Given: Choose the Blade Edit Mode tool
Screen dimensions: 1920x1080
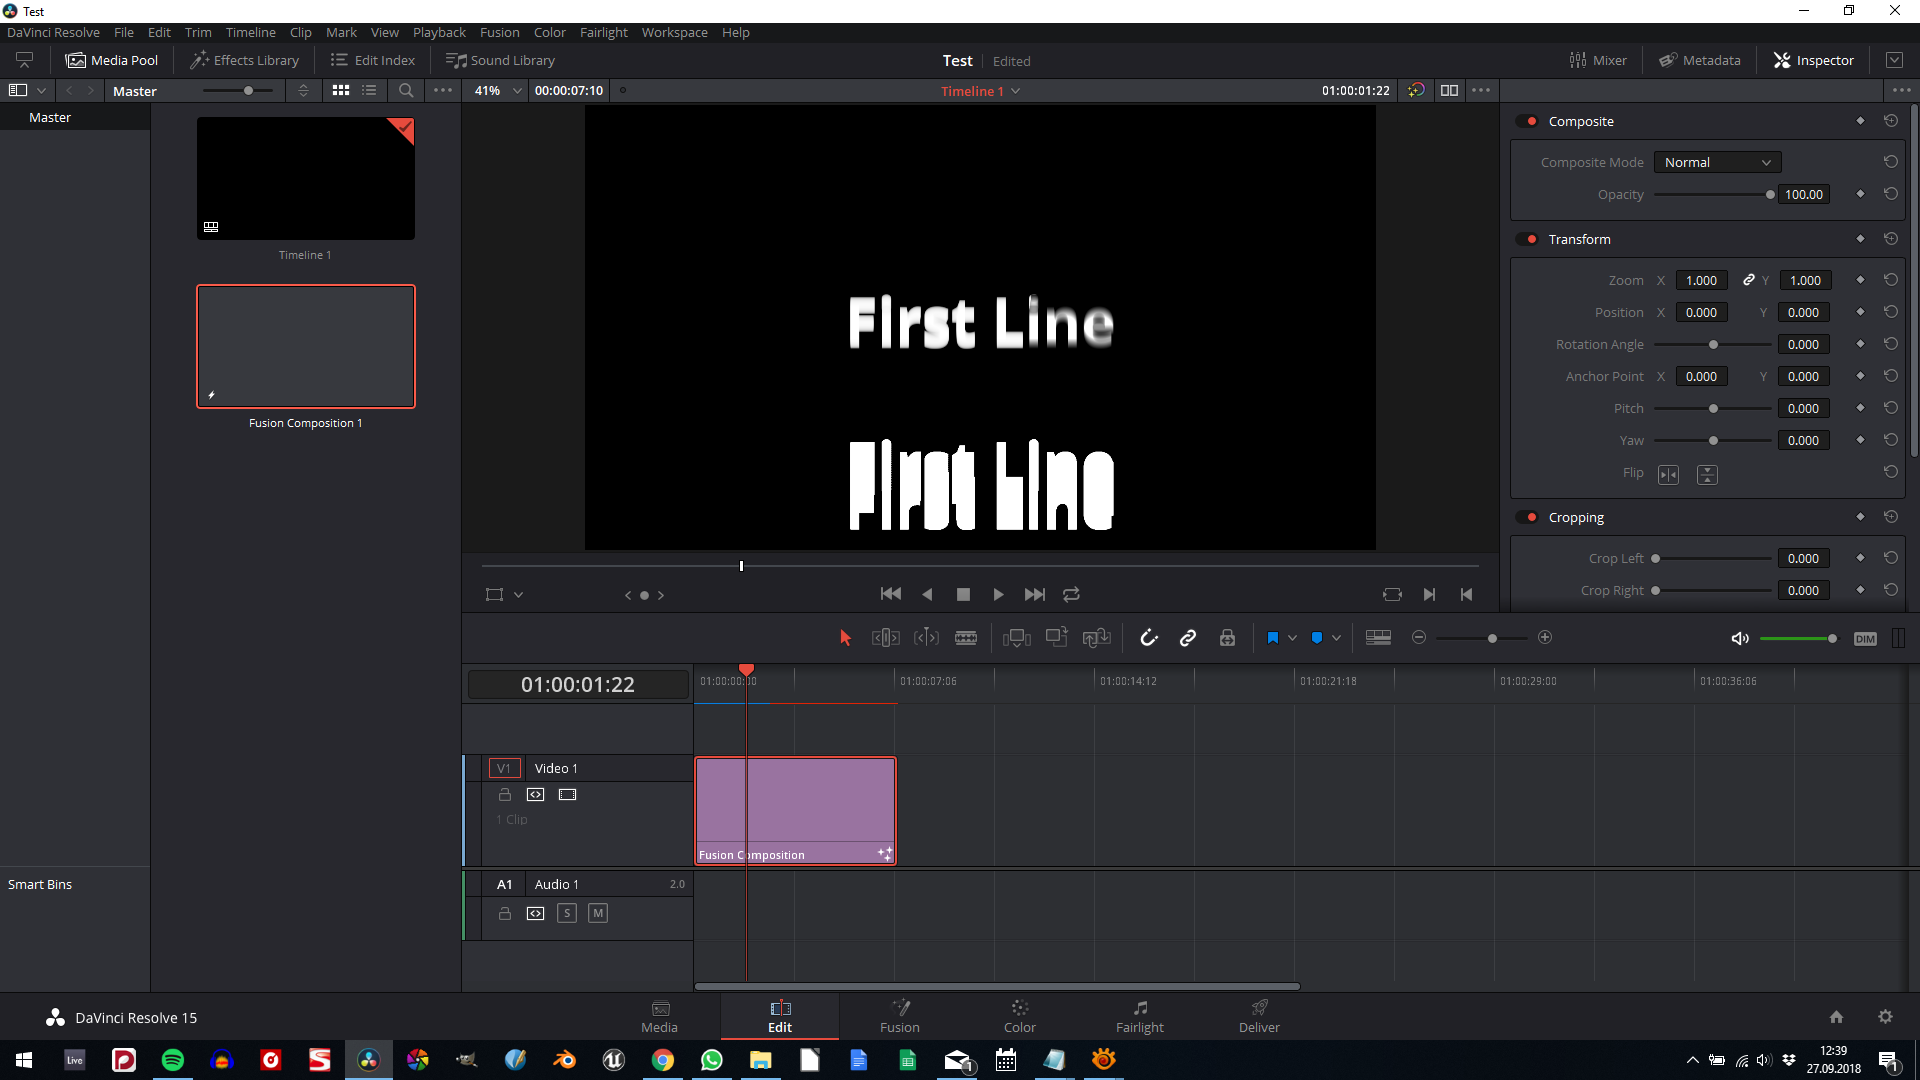Looking at the screenshot, I should 966,638.
